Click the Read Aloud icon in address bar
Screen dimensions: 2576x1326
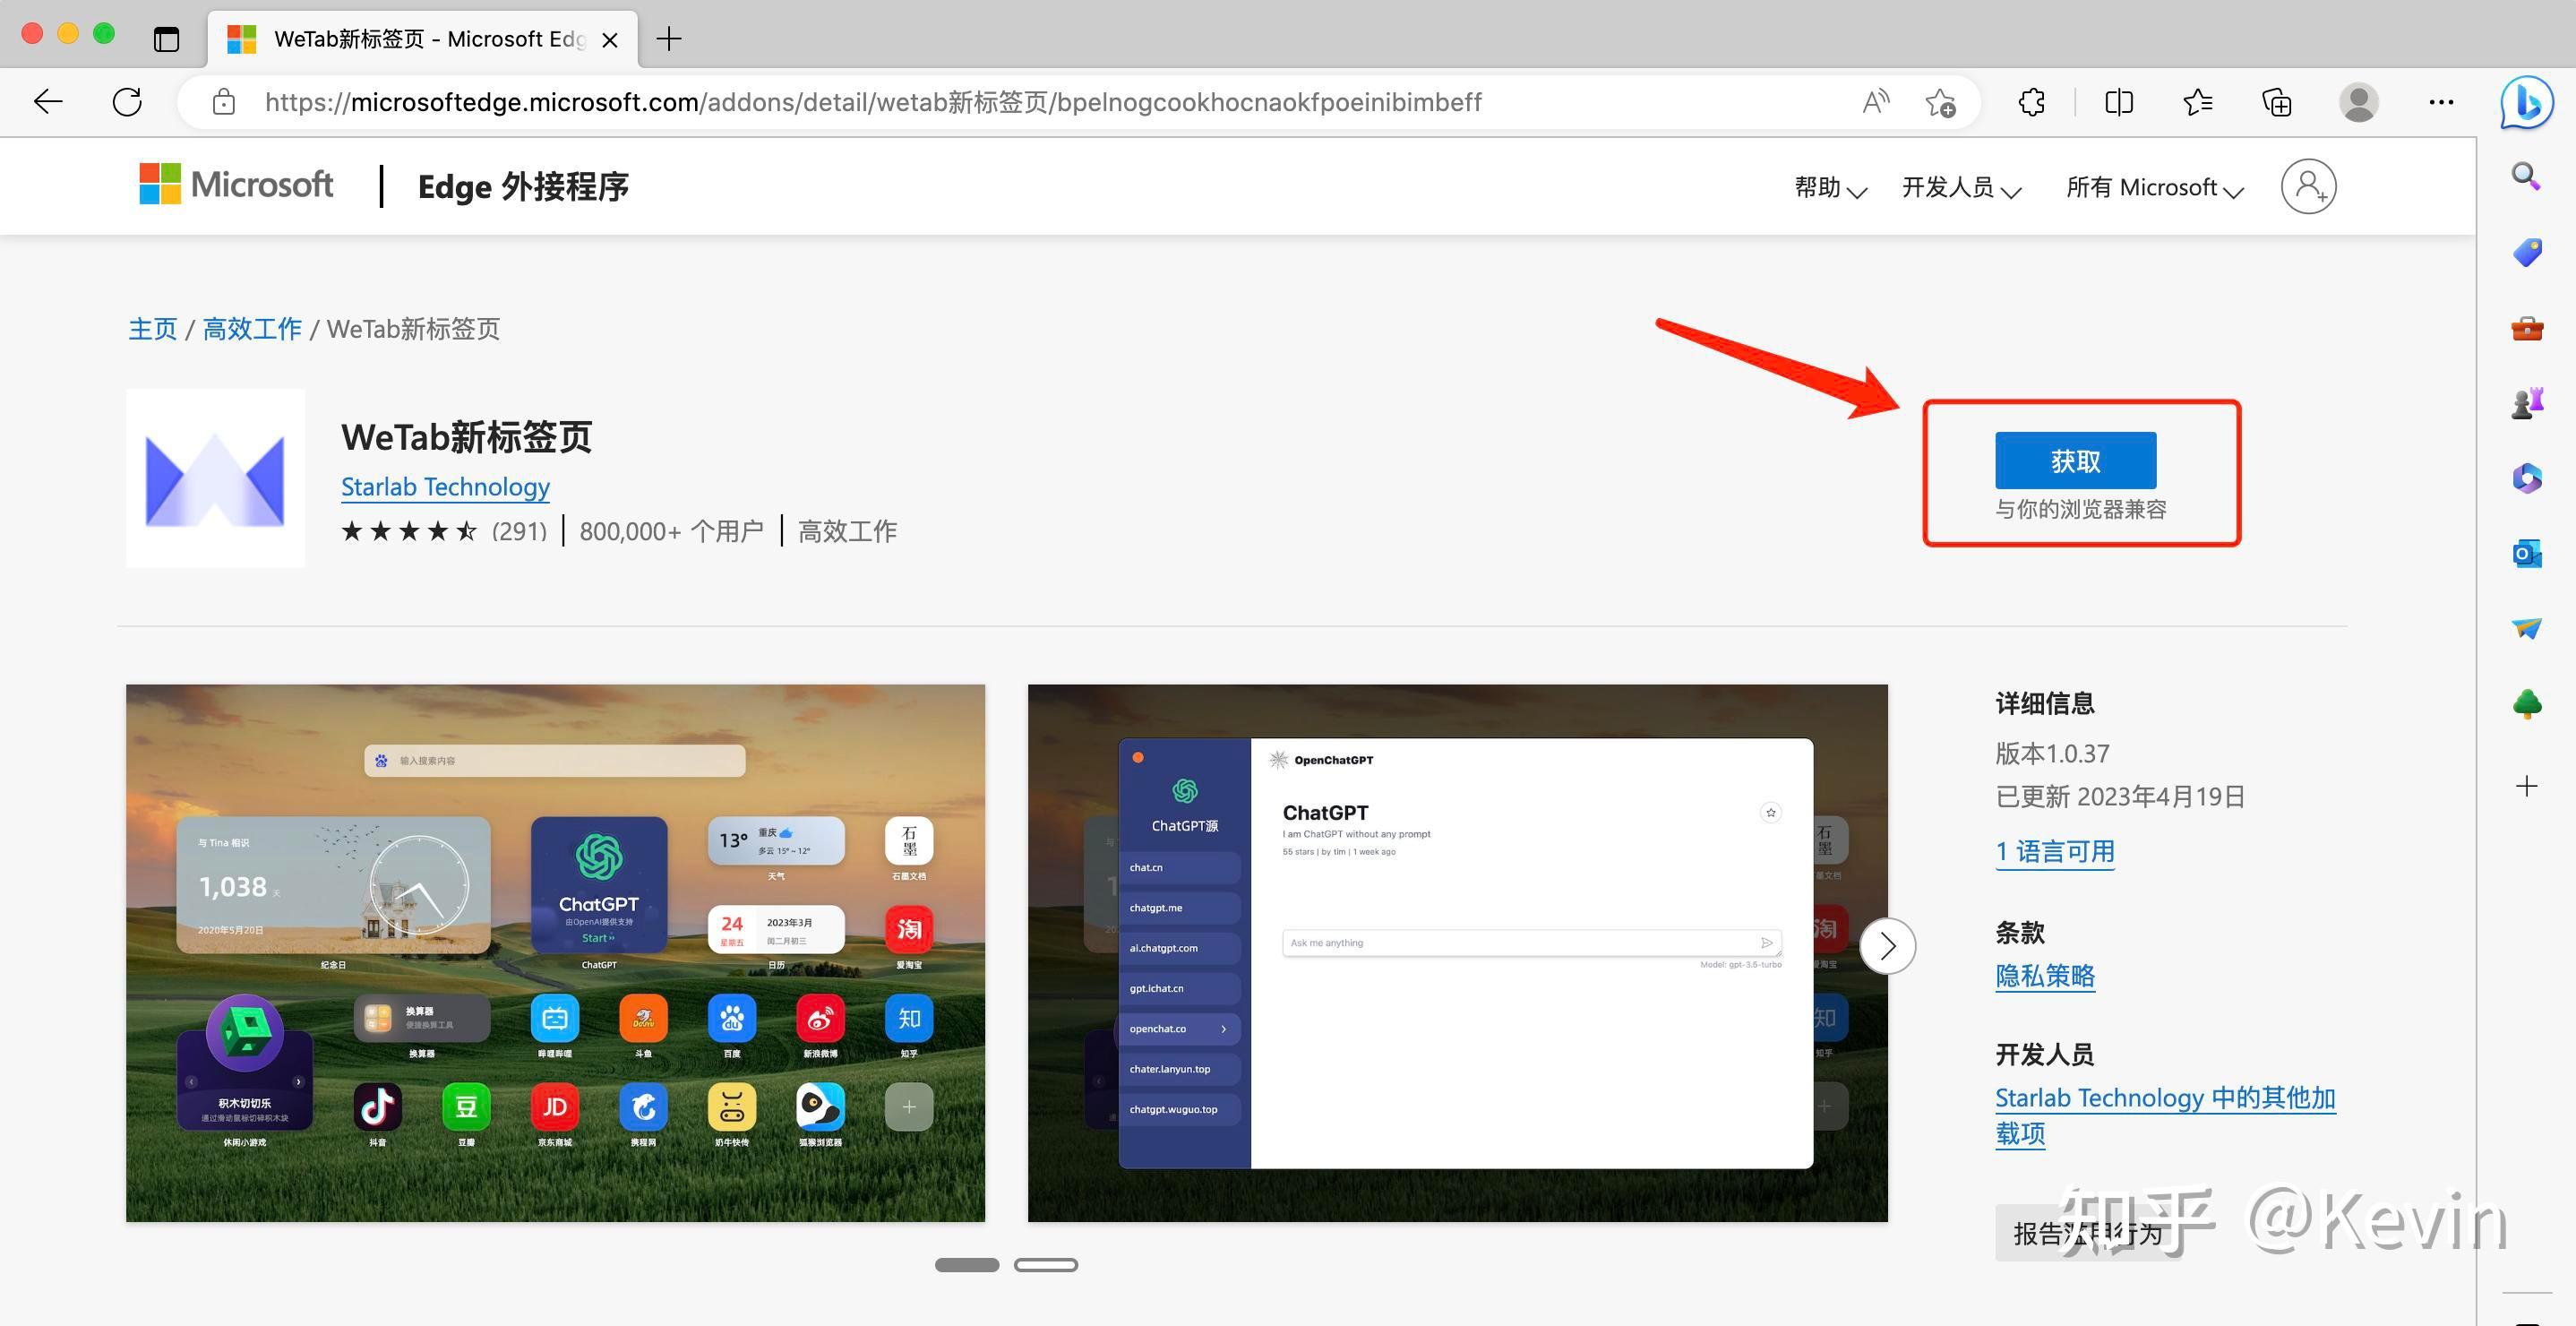click(x=1875, y=102)
